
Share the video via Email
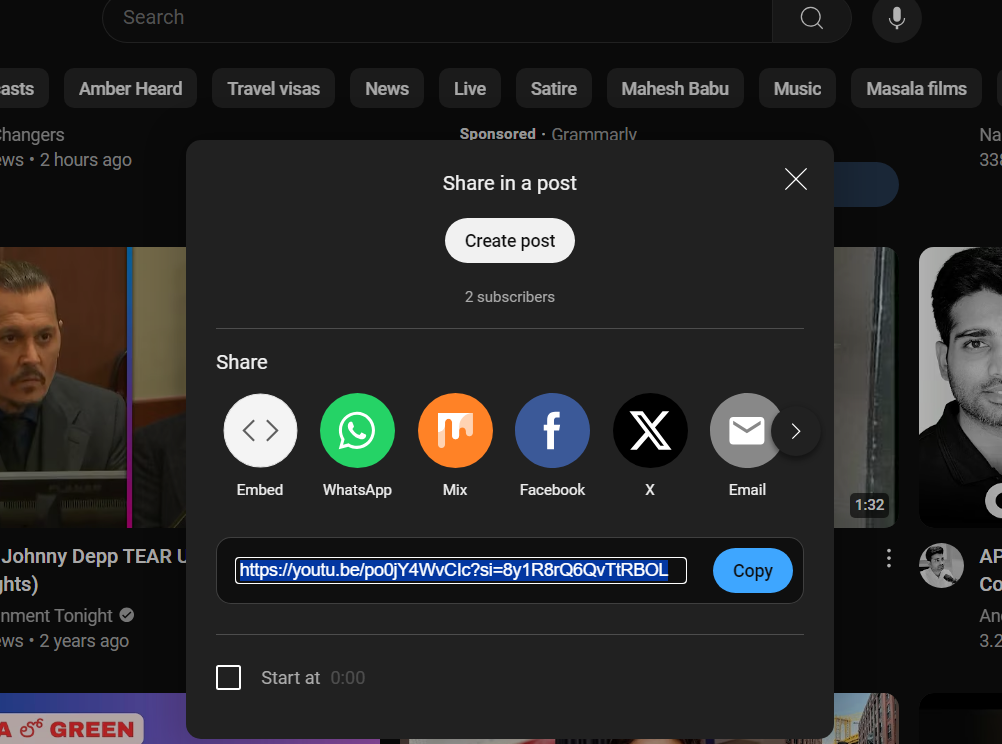pyautogui.click(x=747, y=430)
